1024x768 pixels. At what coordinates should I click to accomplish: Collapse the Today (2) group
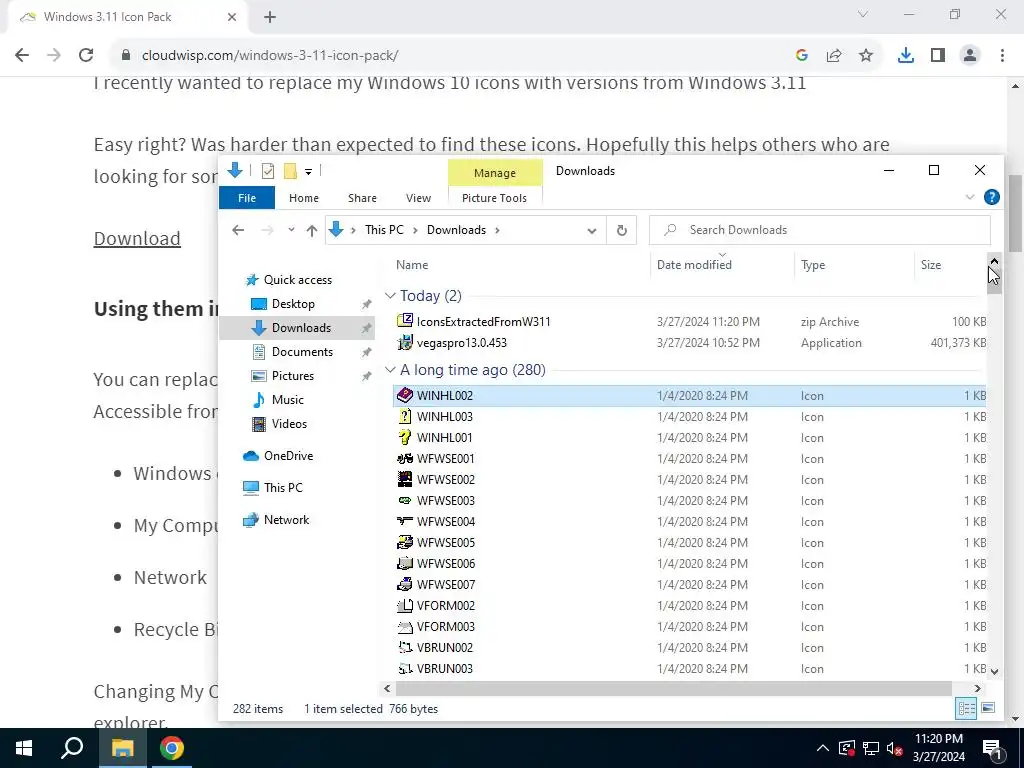(390, 296)
